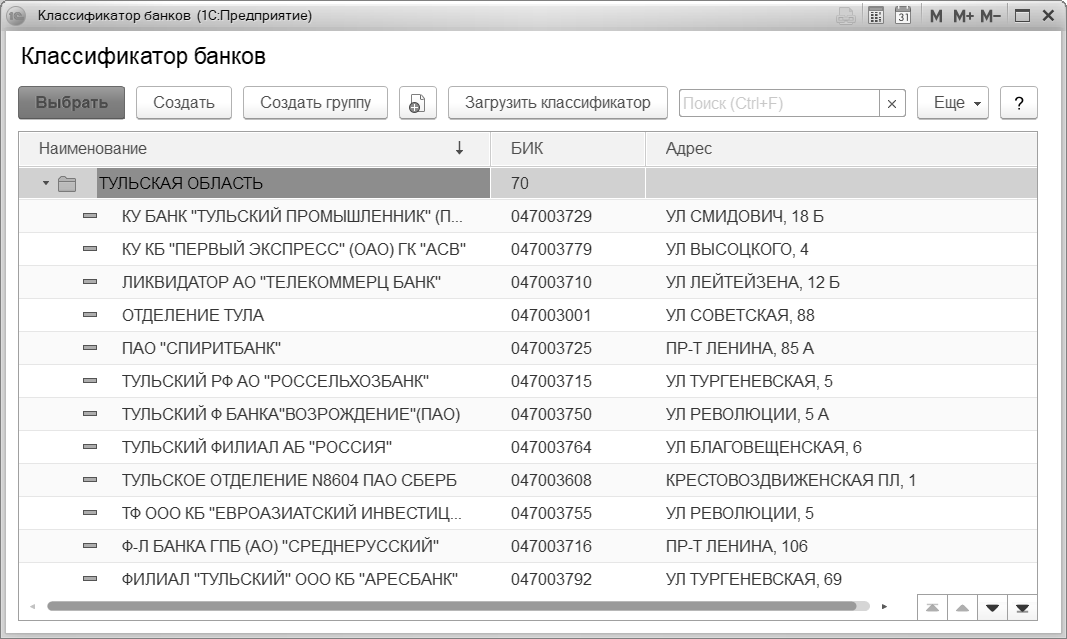This screenshot has width=1067, height=639.
Task: Click address УЛ ТУРГЕНЕВСКАЯ, 69
Action: click(x=753, y=579)
